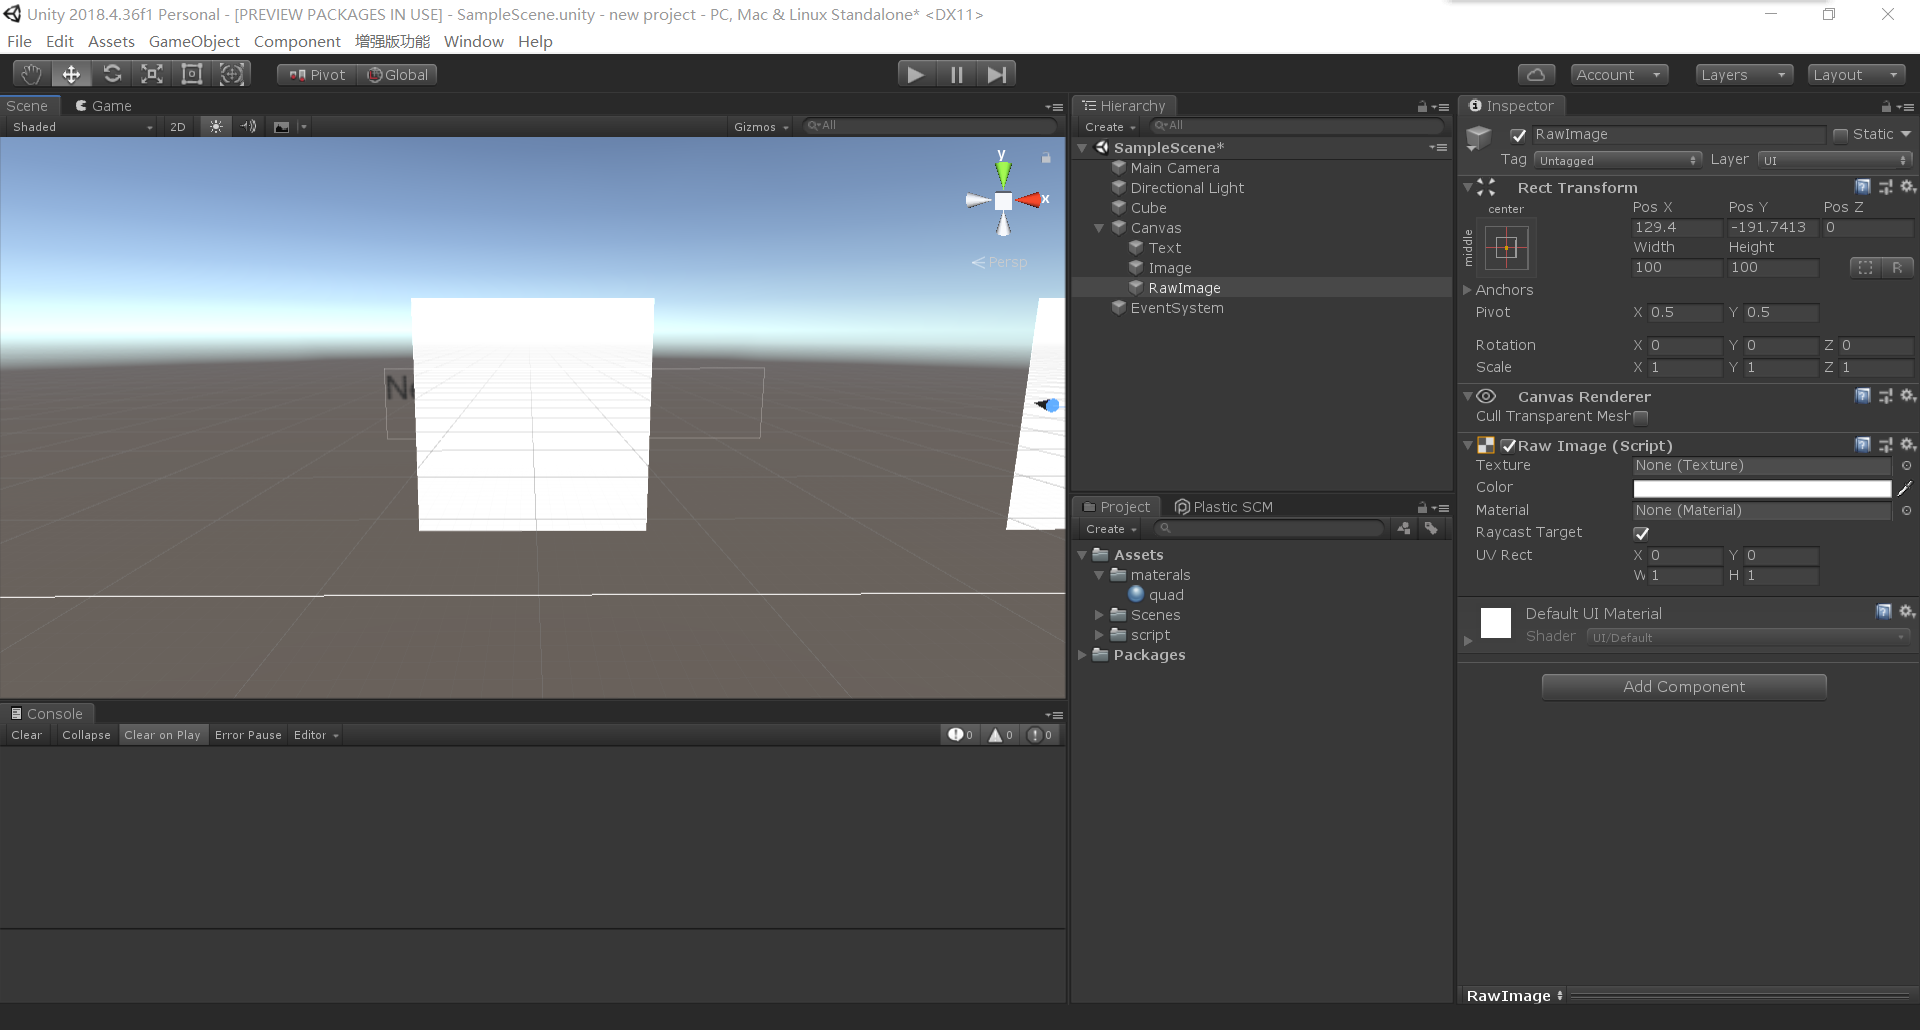The width and height of the screenshot is (1920, 1030).
Task: Click the Step frame button
Action: coord(996,74)
